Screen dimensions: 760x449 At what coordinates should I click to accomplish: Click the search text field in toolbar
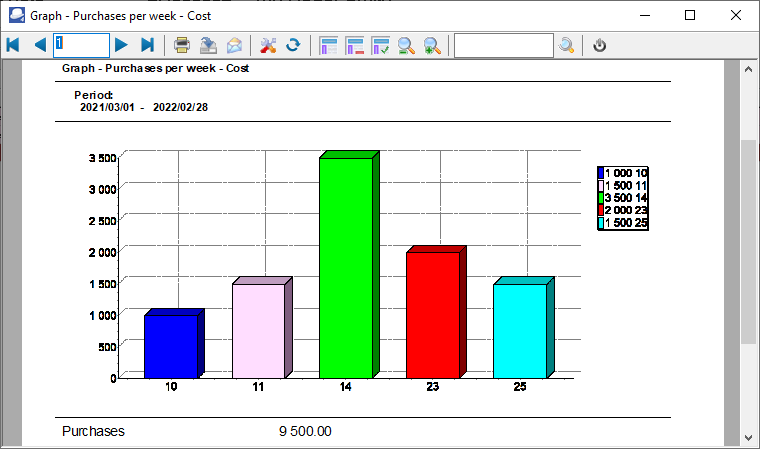pyautogui.click(x=504, y=46)
